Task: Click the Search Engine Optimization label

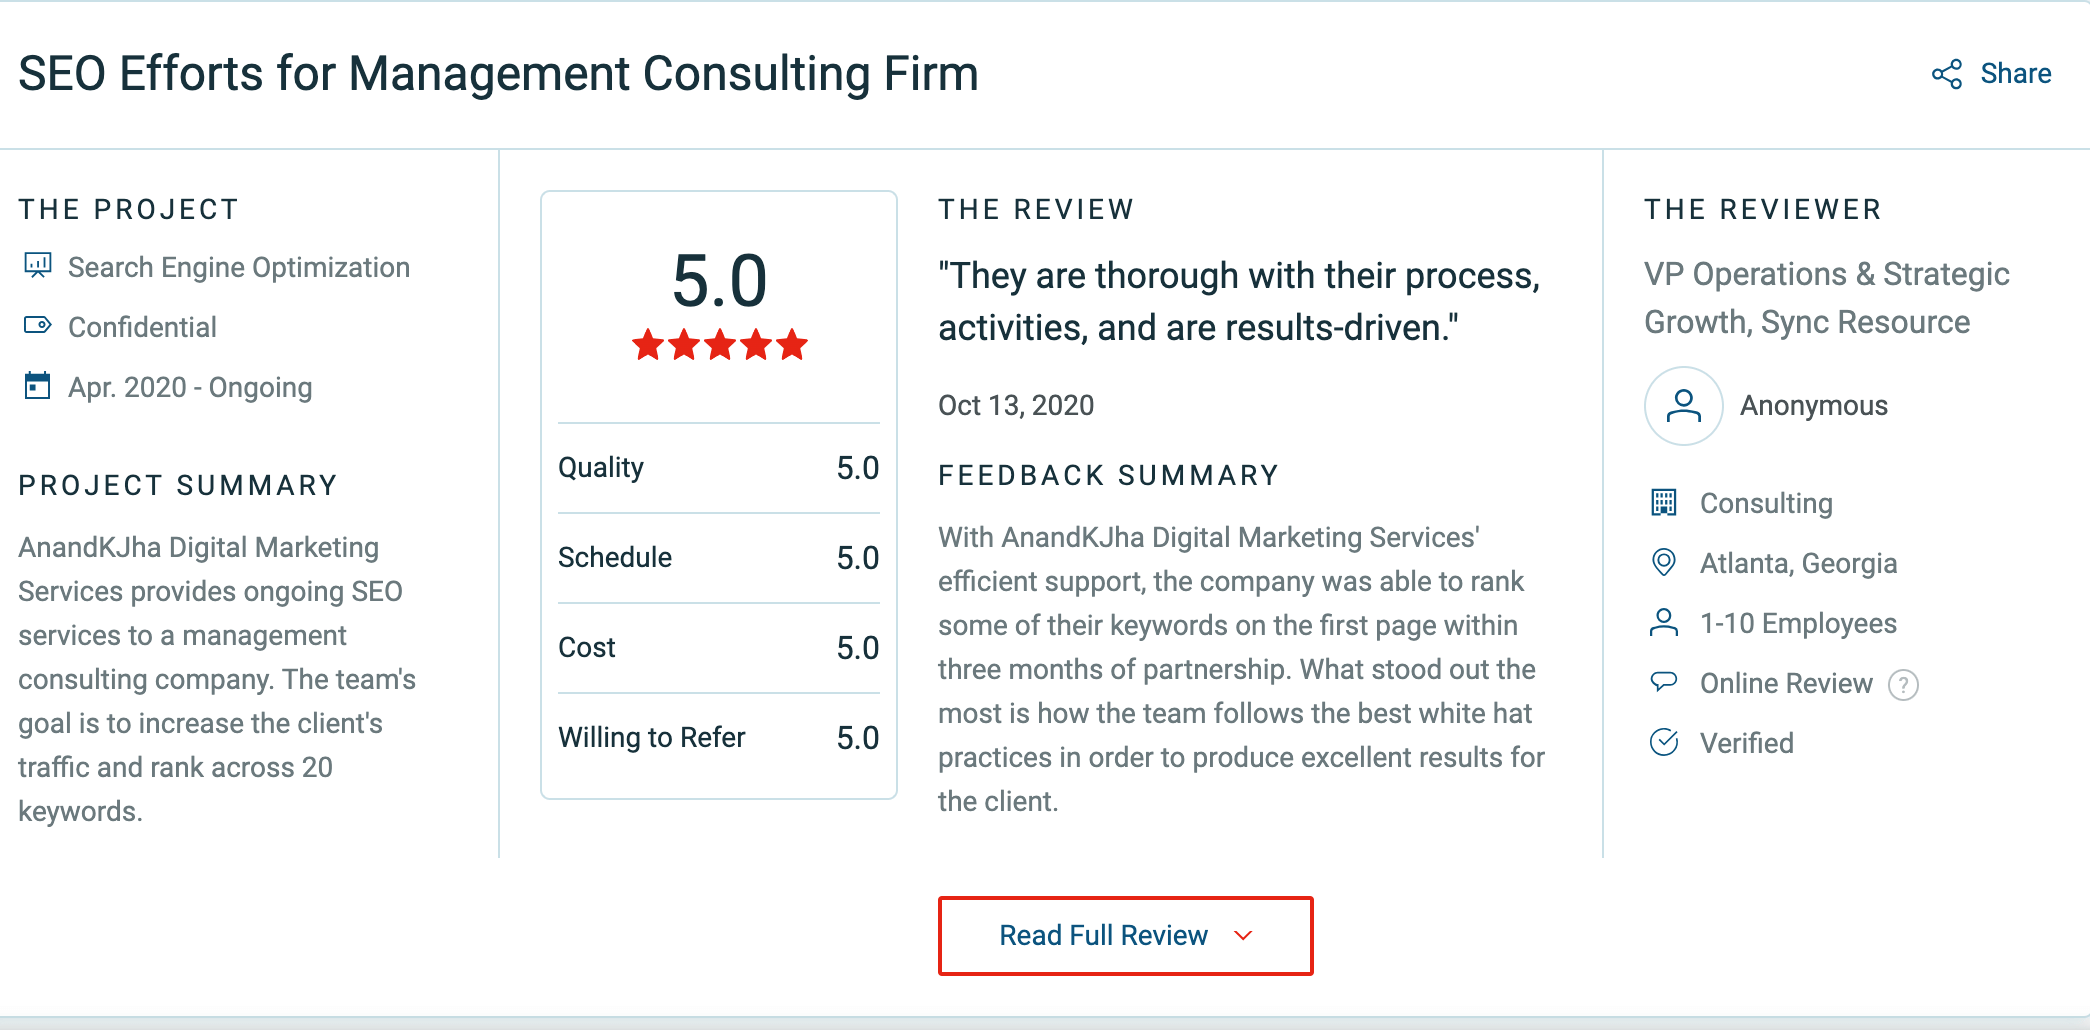Action: [239, 267]
